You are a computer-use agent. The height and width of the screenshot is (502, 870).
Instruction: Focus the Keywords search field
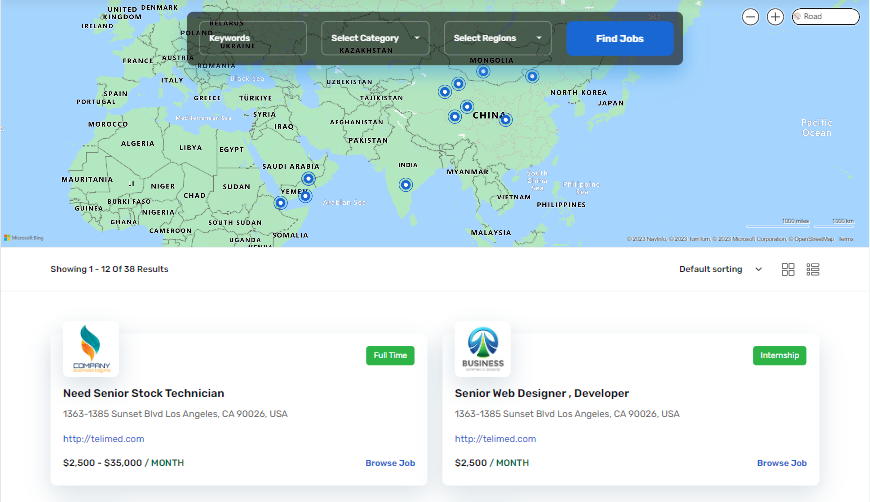tap(253, 38)
